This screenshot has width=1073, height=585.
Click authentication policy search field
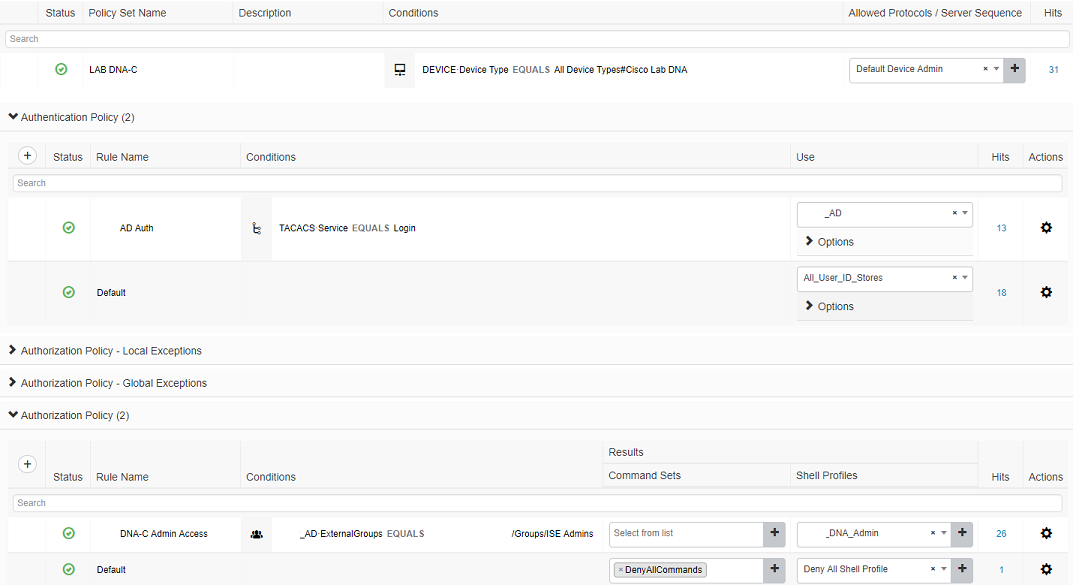click(x=537, y=183)
